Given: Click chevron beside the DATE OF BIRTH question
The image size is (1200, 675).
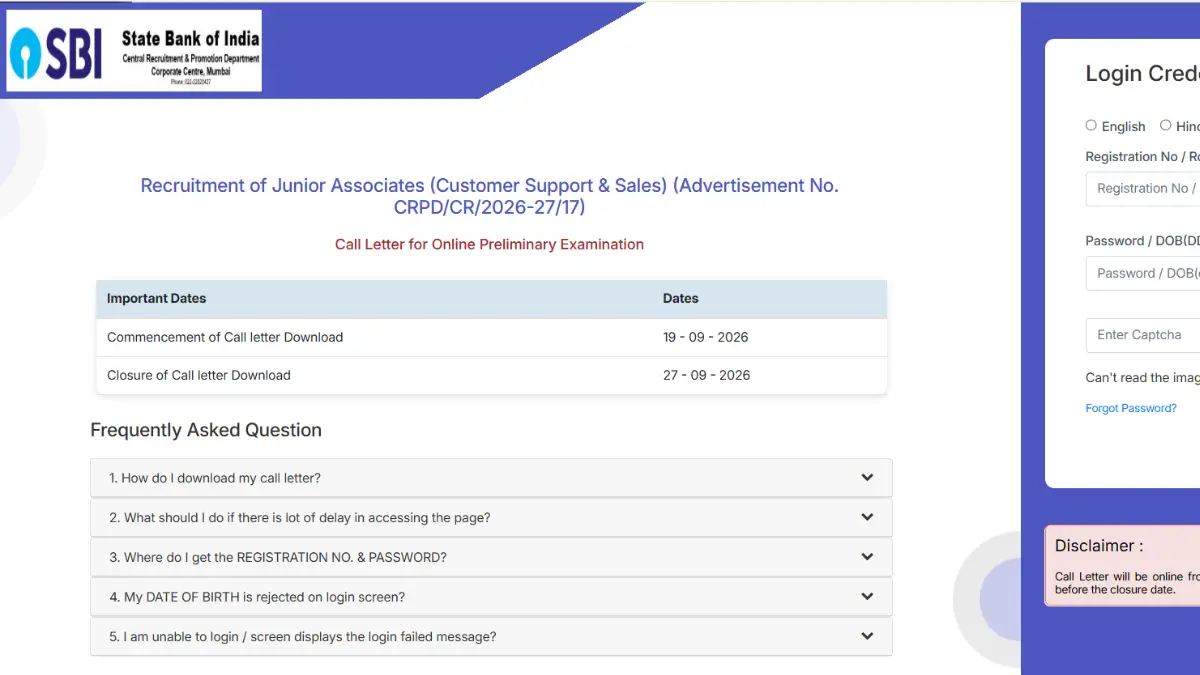Looking at the screenshot, I should click(867, 597).
